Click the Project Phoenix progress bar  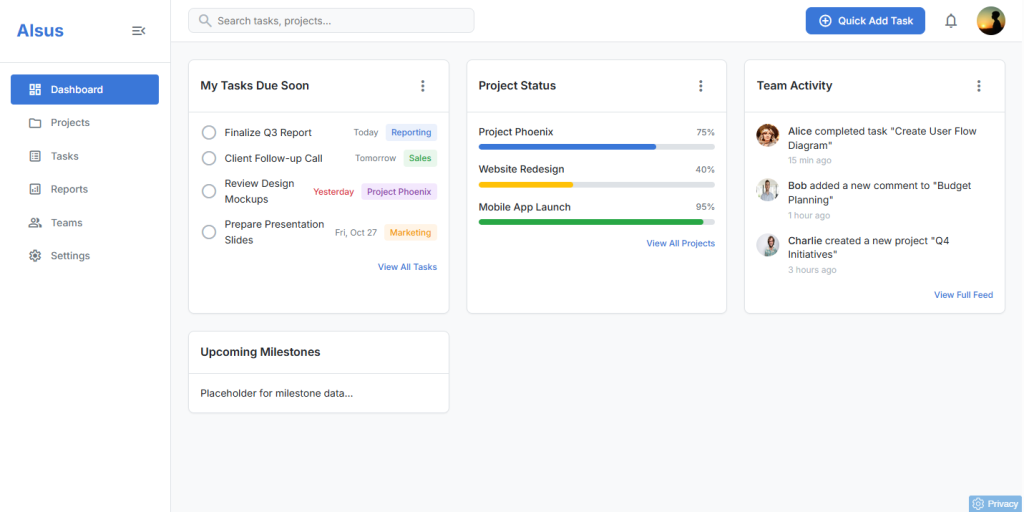pyautogui.click(x=596, y=147)
